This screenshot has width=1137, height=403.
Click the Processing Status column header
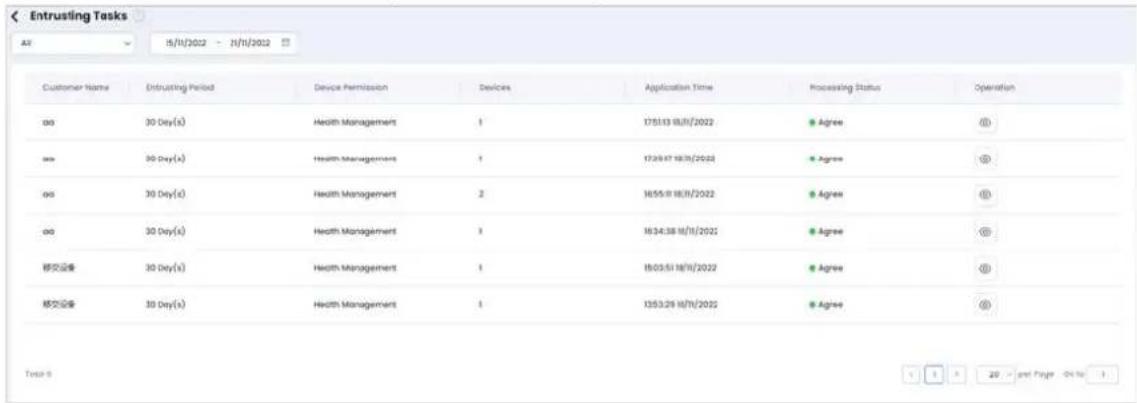point(845,88)
